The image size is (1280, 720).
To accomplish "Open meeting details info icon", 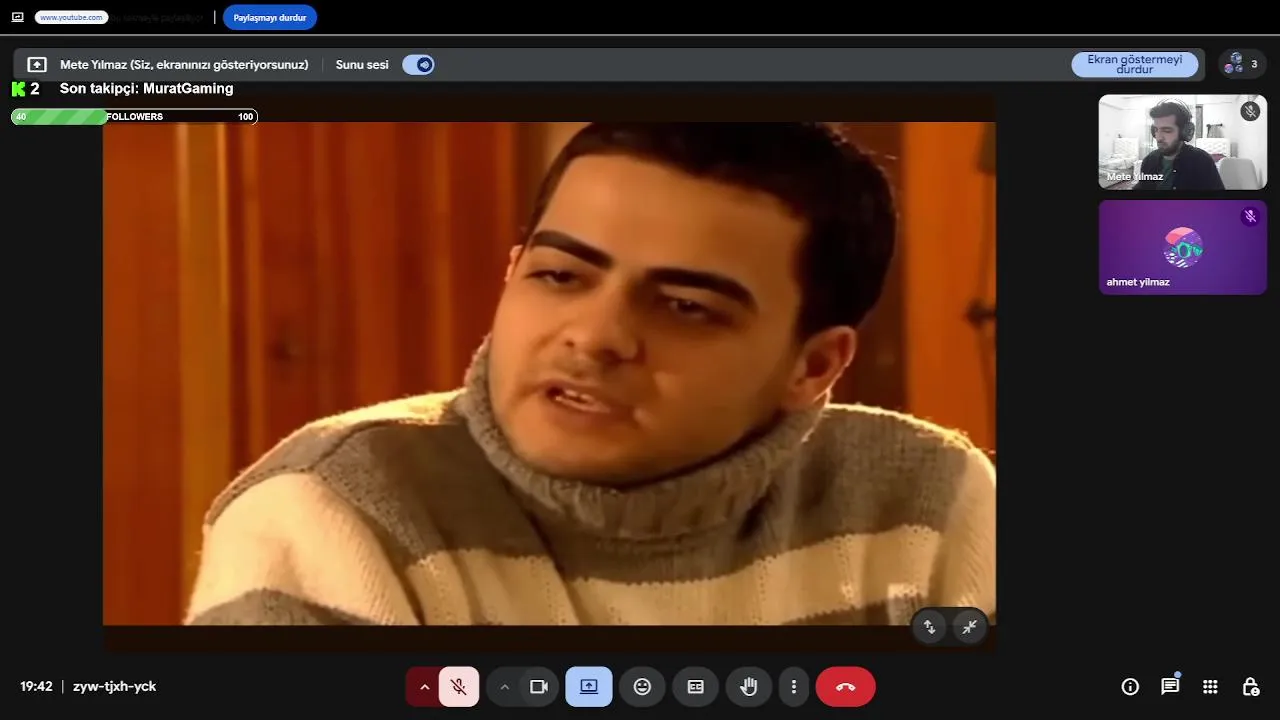I will (x=1130, y=687).
